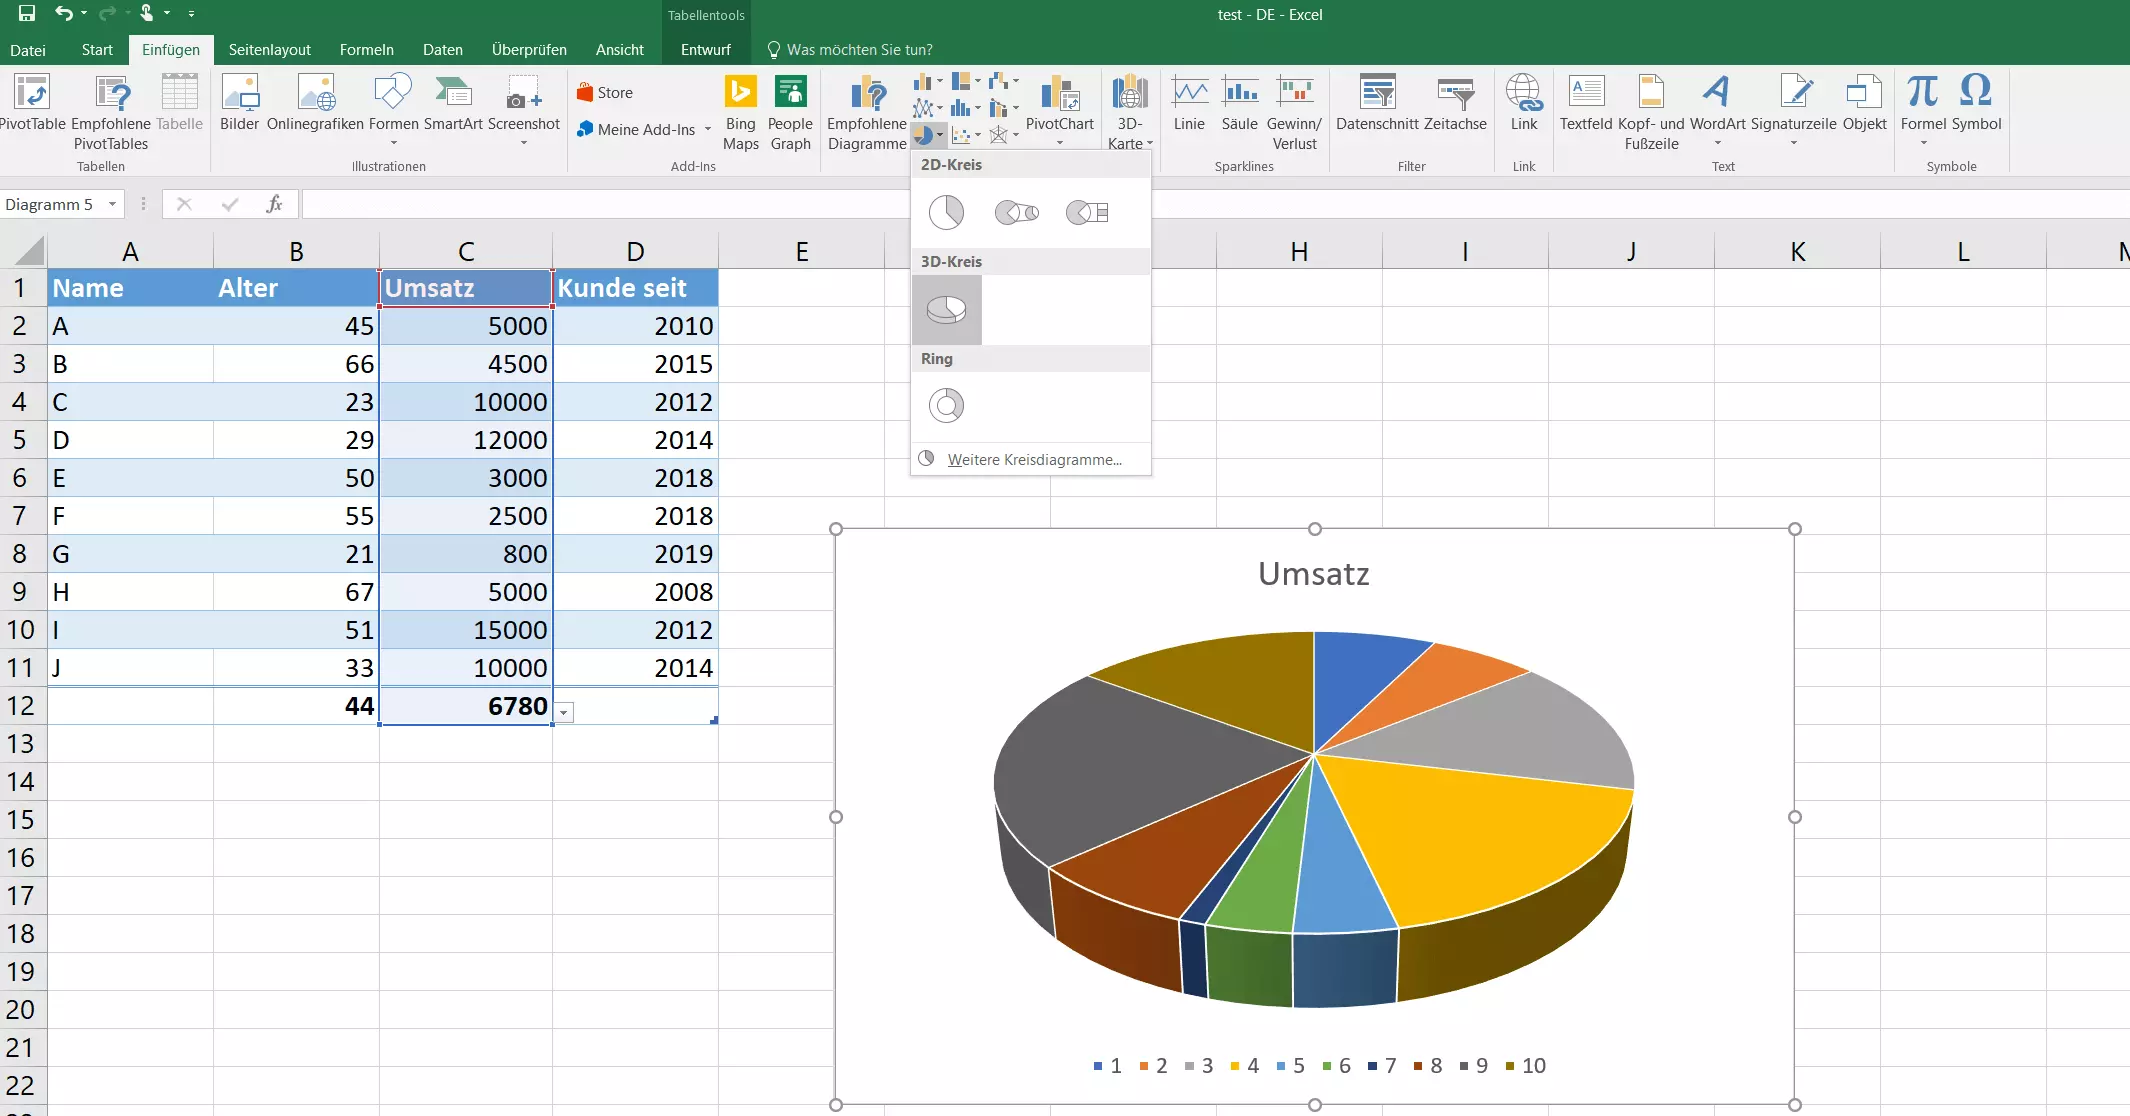
Task: Insert a Link
Action: [1524, 103]
